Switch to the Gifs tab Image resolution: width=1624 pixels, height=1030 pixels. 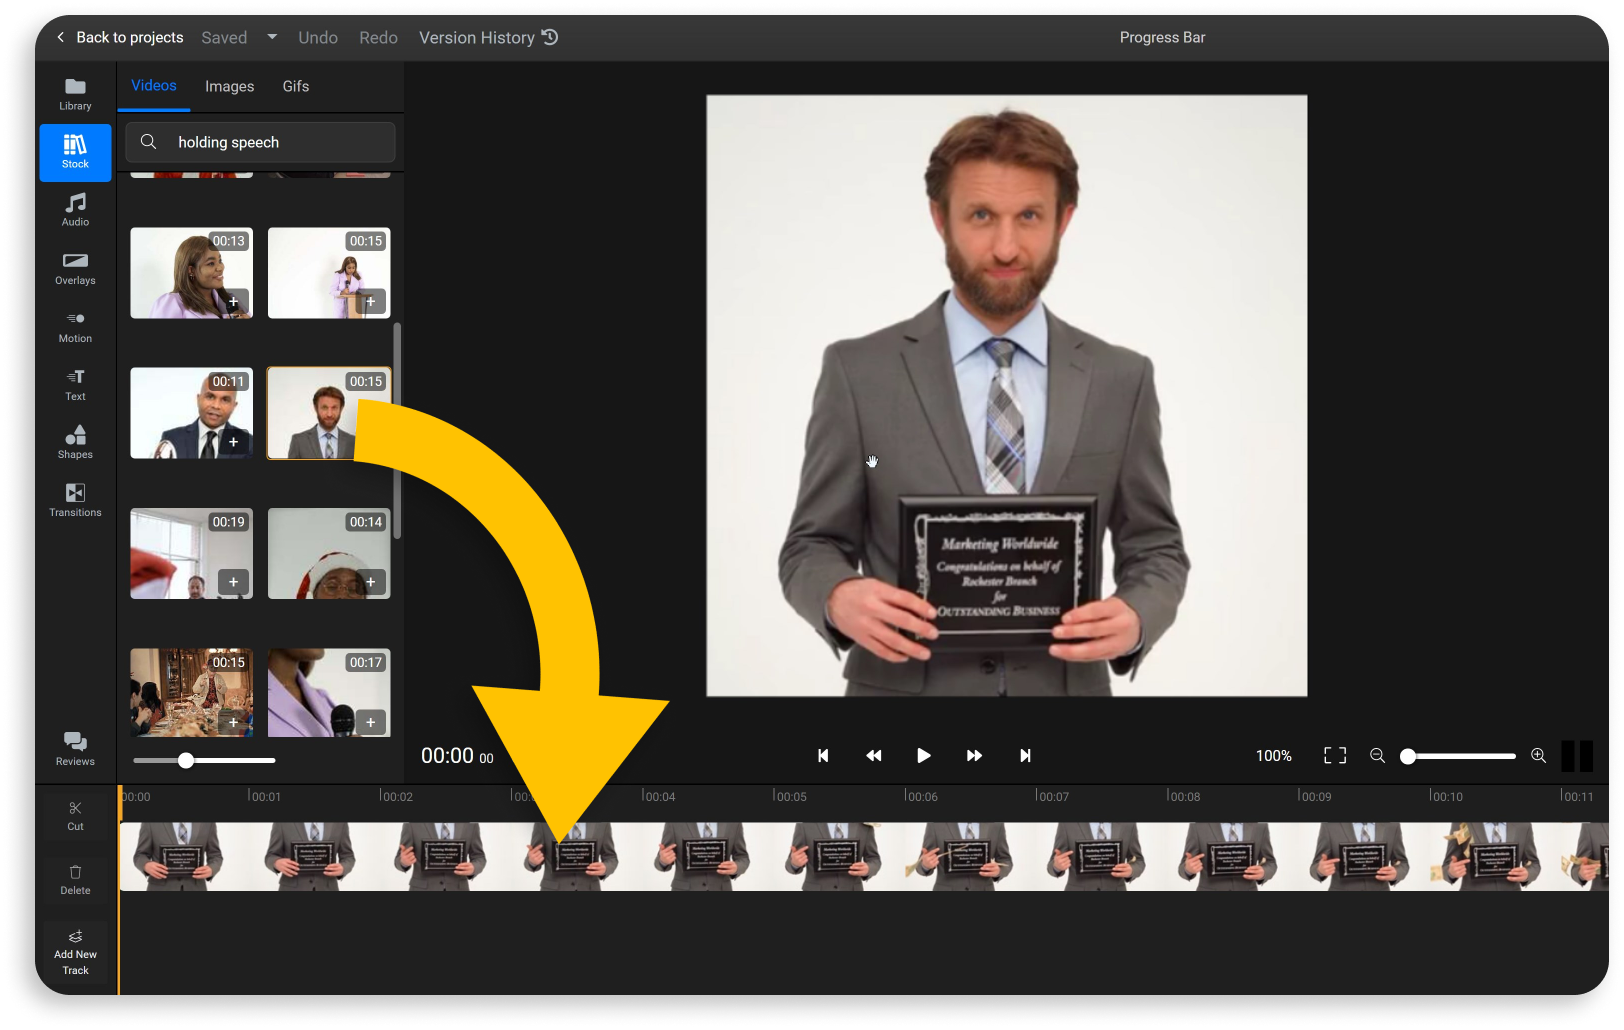pyautogui.click(x=295, y=87)
